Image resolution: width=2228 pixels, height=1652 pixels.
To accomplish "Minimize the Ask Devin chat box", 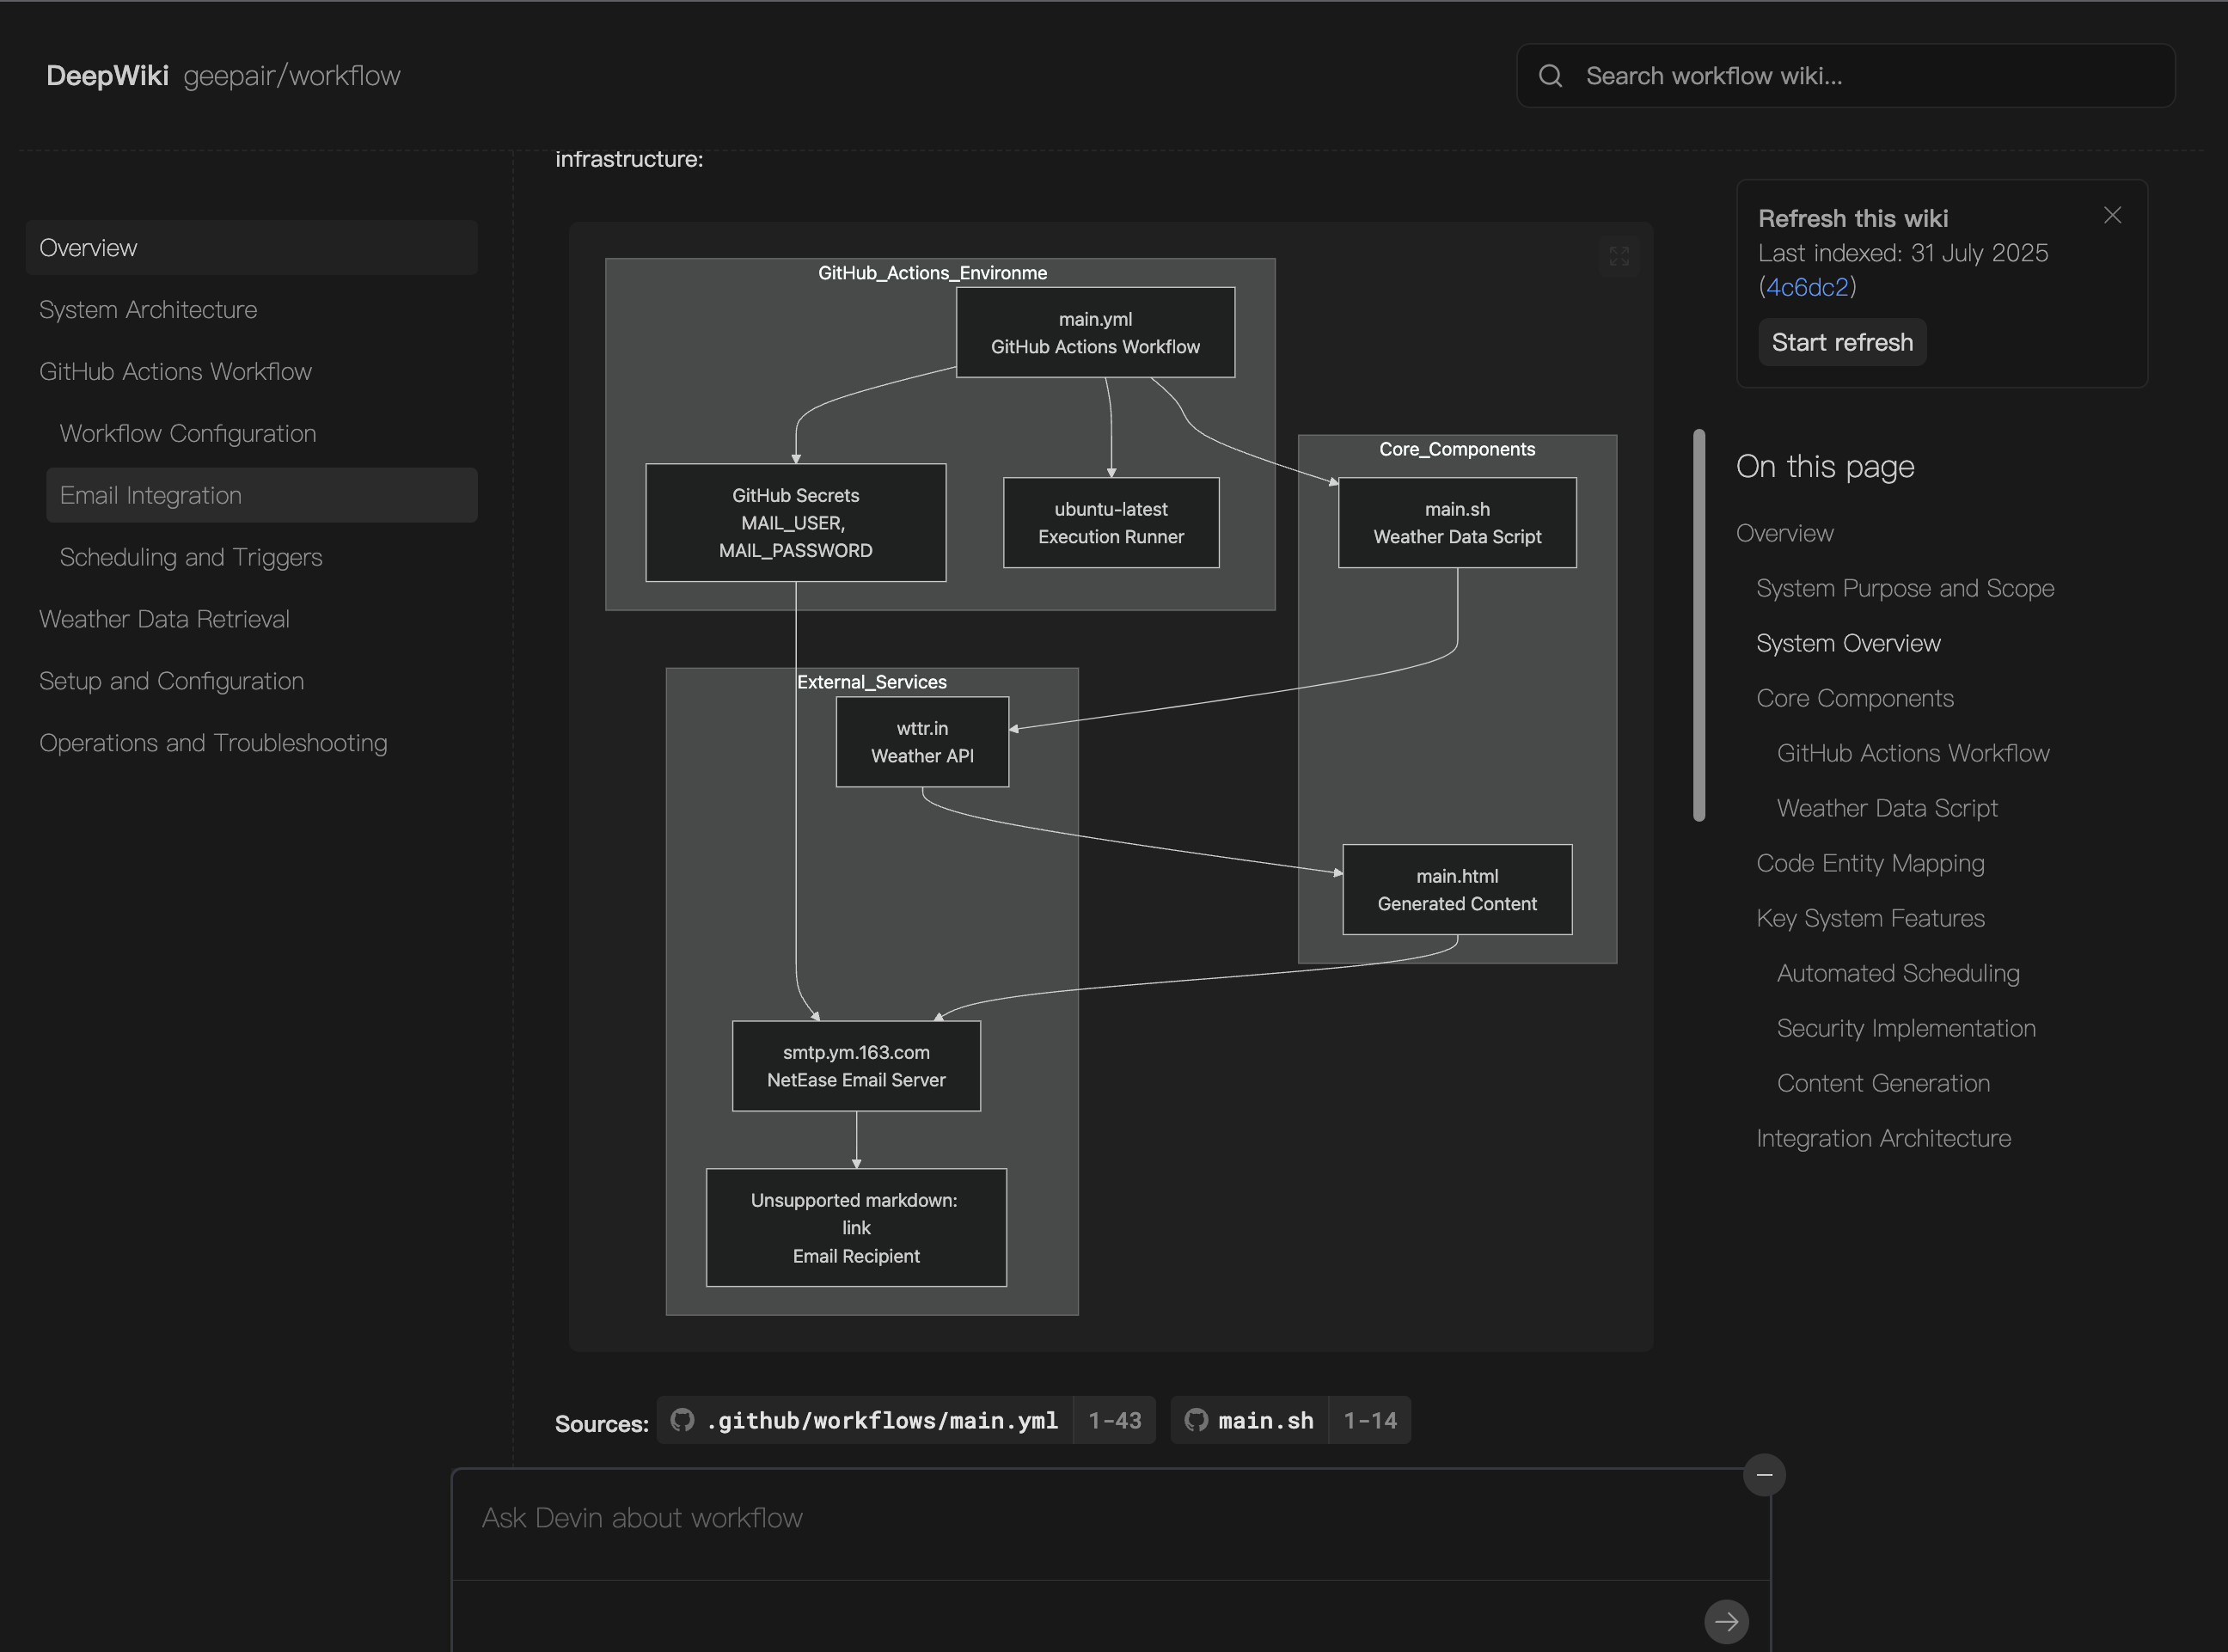I will pos(1764,1475).
